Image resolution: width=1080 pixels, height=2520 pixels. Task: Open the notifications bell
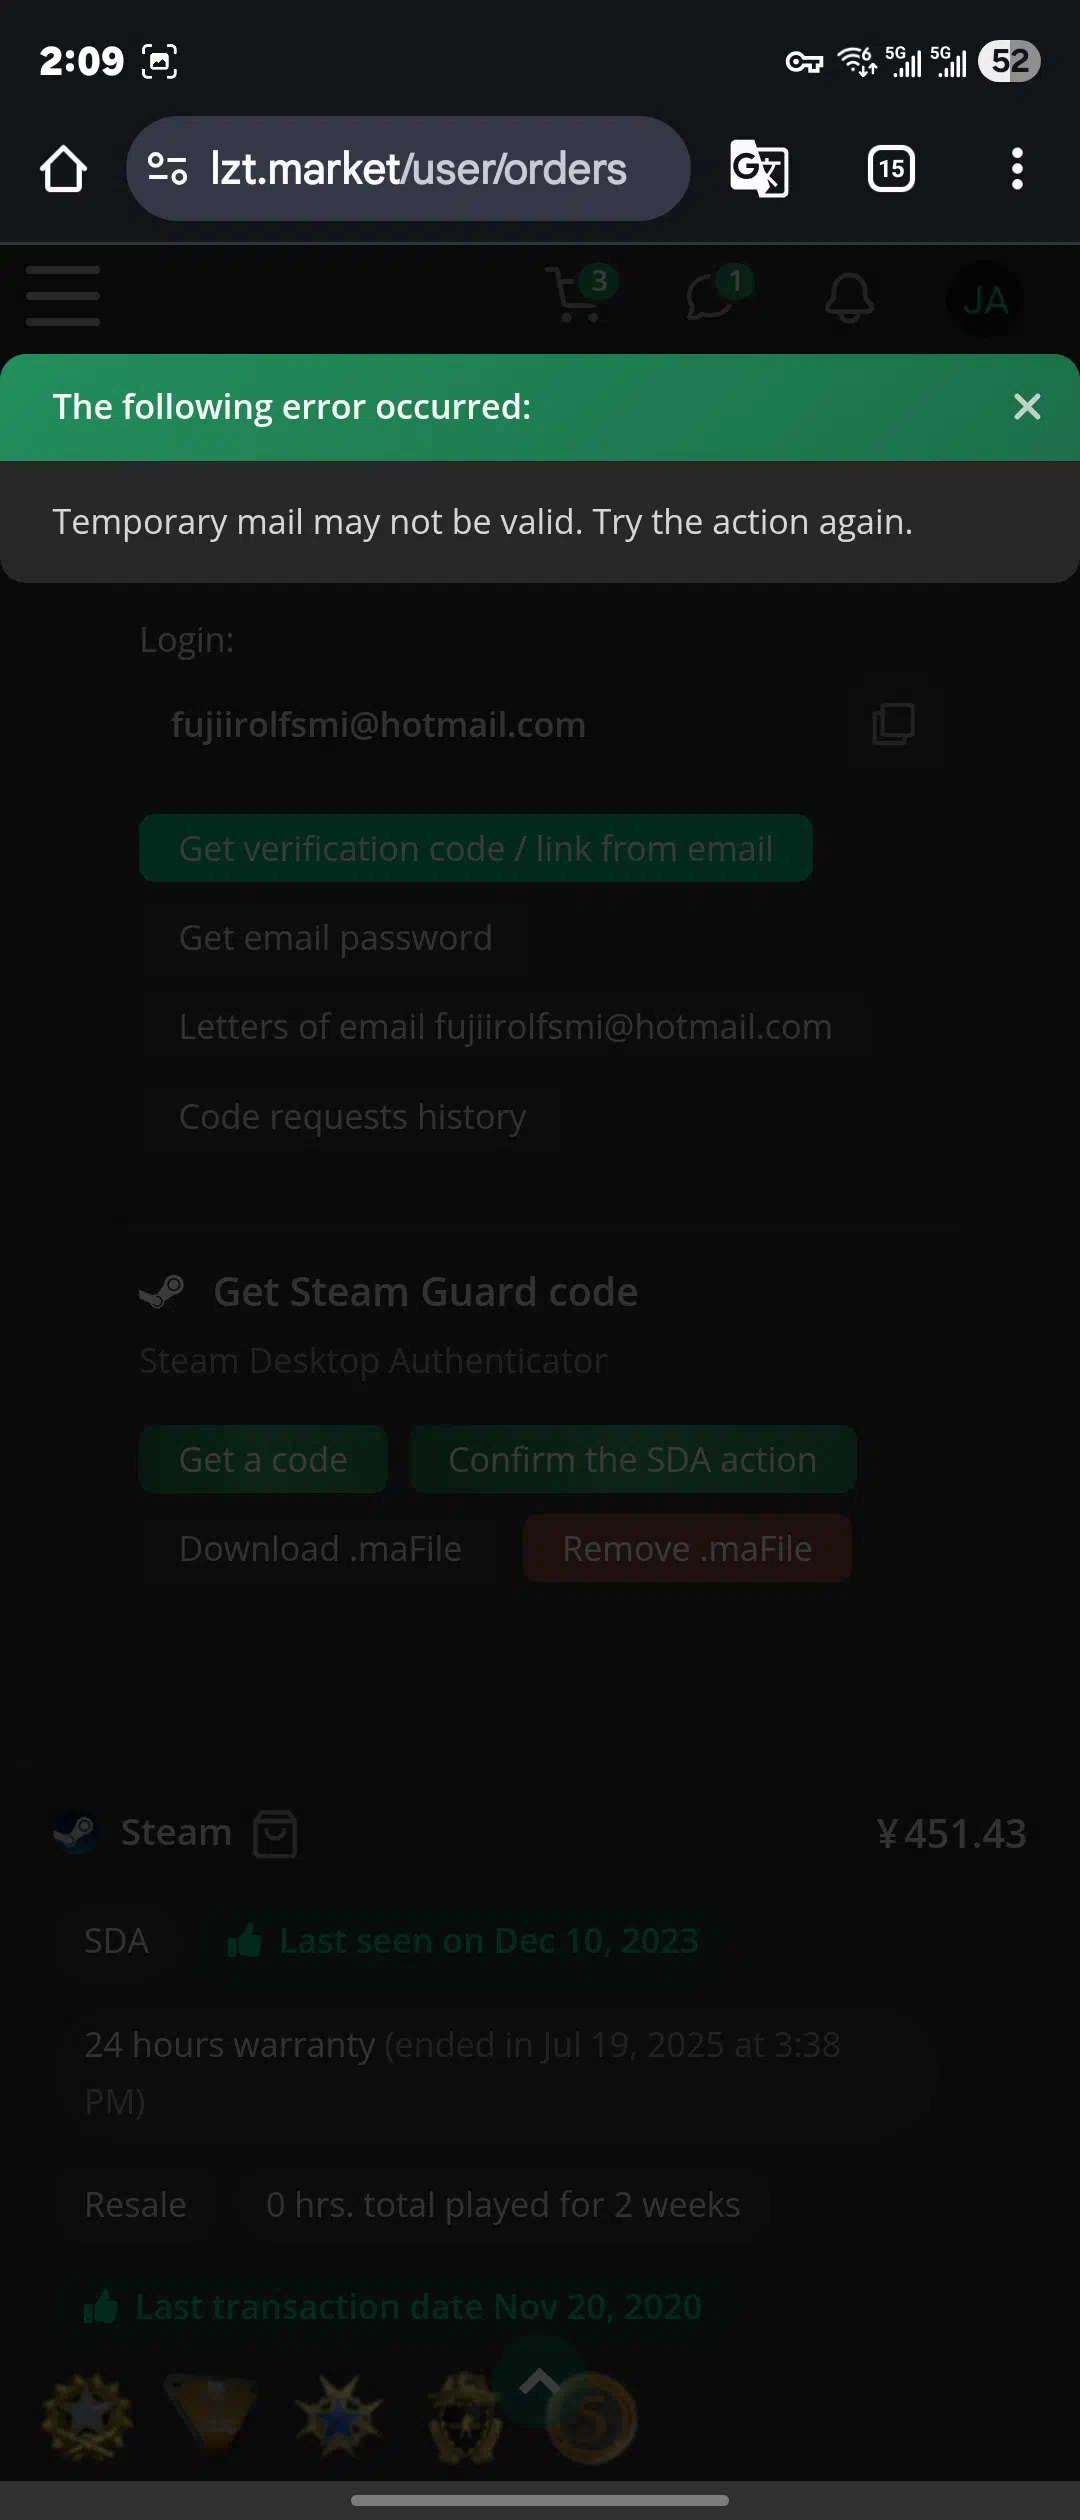850,298
